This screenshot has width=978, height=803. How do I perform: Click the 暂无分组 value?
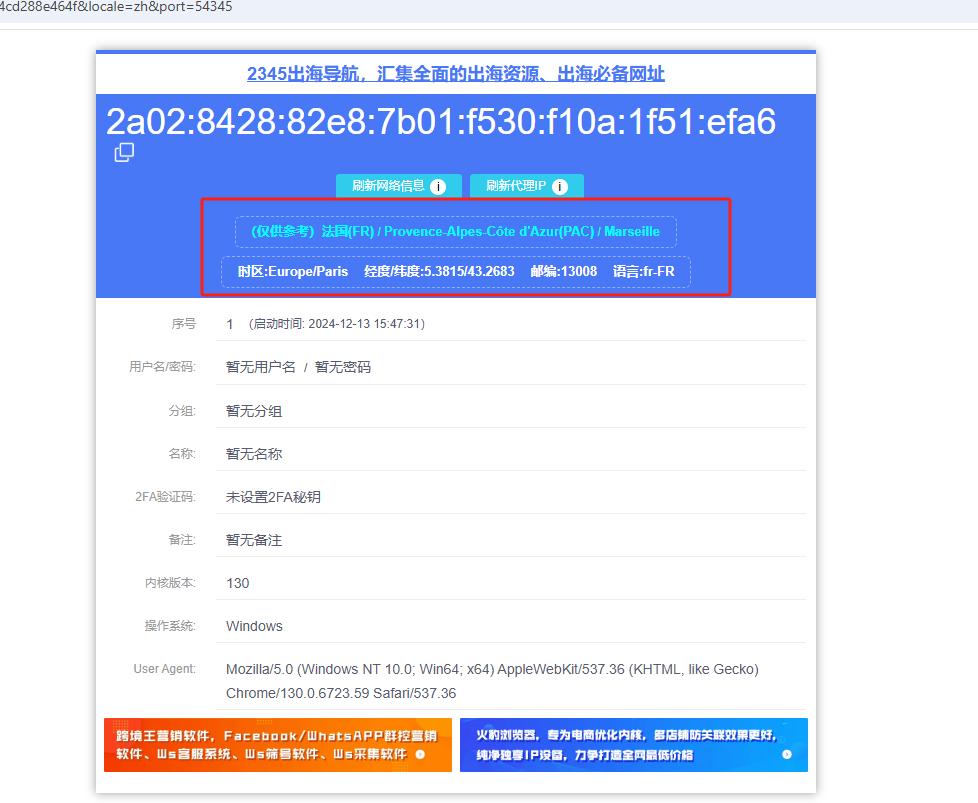click(254, 411)
